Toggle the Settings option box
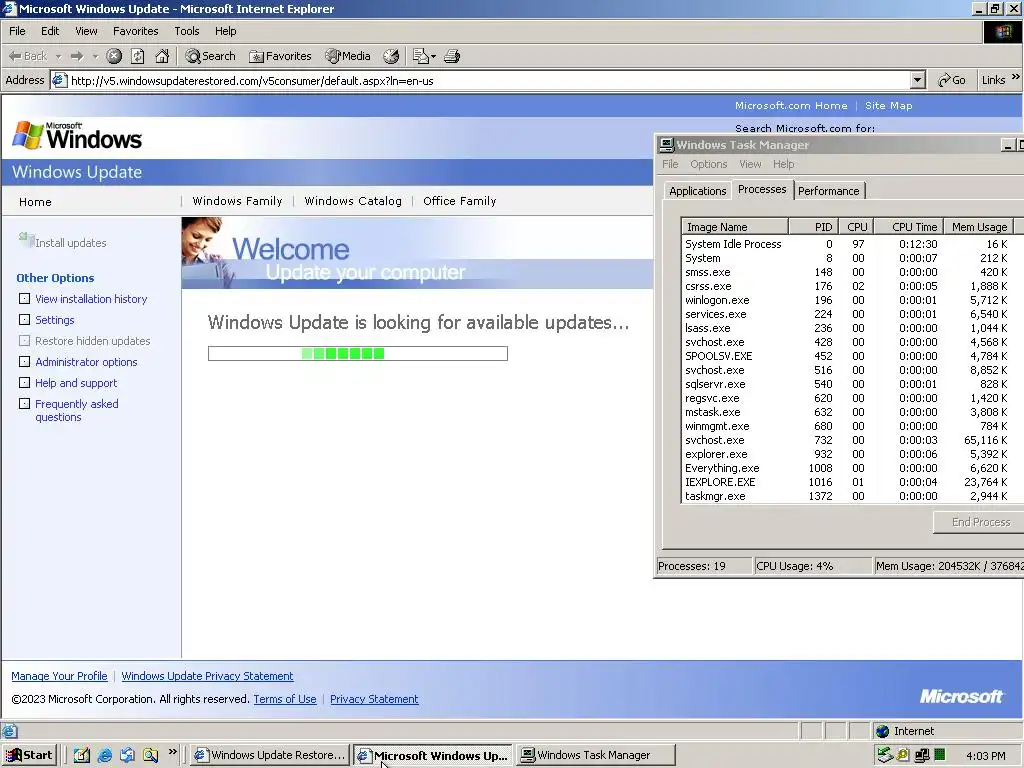 (x=24, y=319)
